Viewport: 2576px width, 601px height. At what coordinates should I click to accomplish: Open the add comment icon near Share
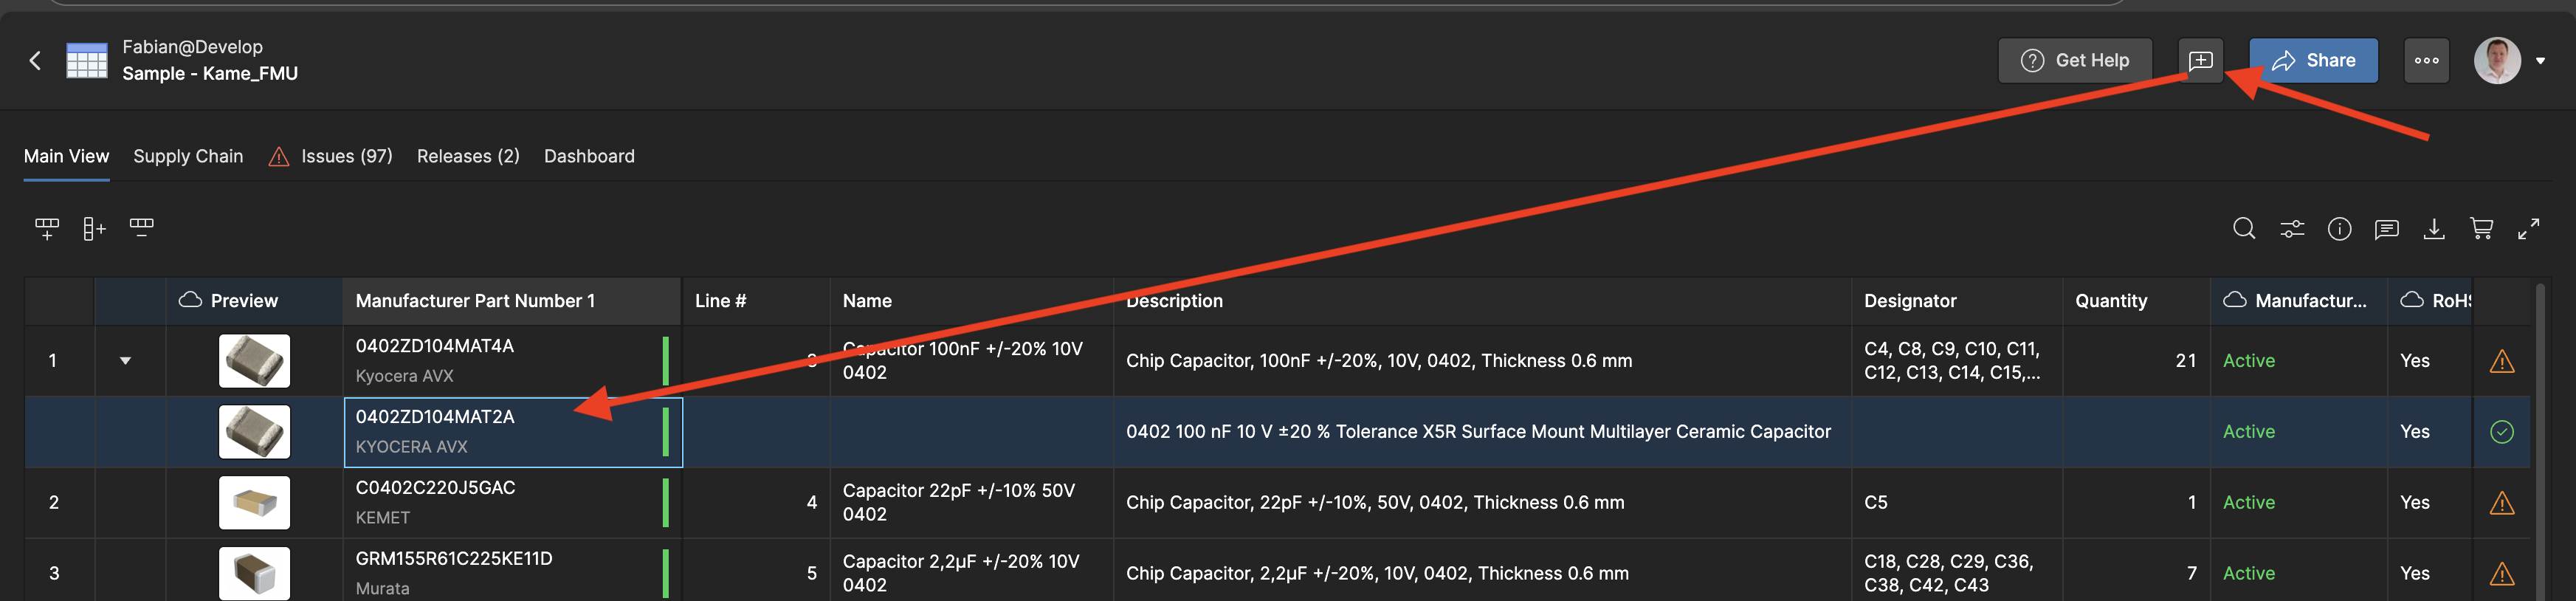click(2200, 61)
